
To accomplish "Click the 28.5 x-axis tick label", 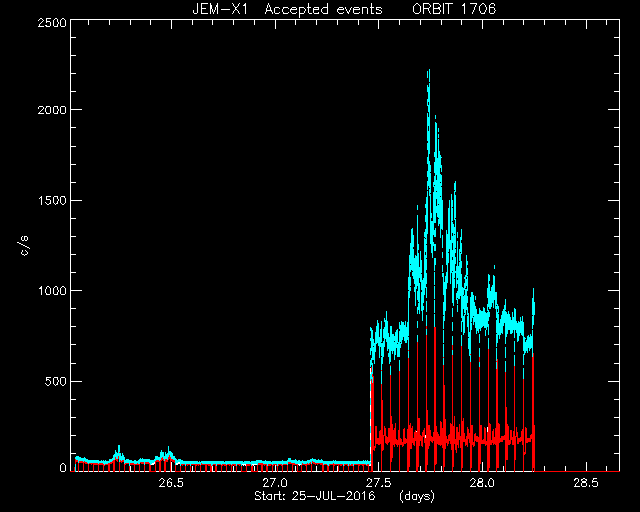I will pyautogui.click(x=586, y=483).
